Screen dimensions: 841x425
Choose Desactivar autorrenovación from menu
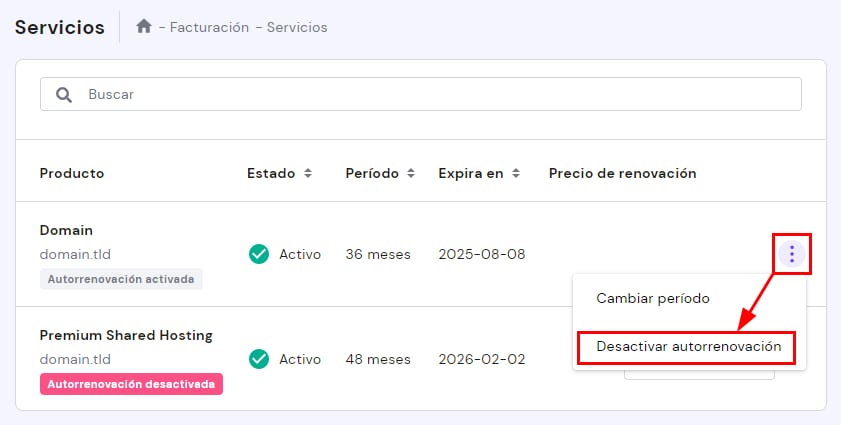[688, 346]
